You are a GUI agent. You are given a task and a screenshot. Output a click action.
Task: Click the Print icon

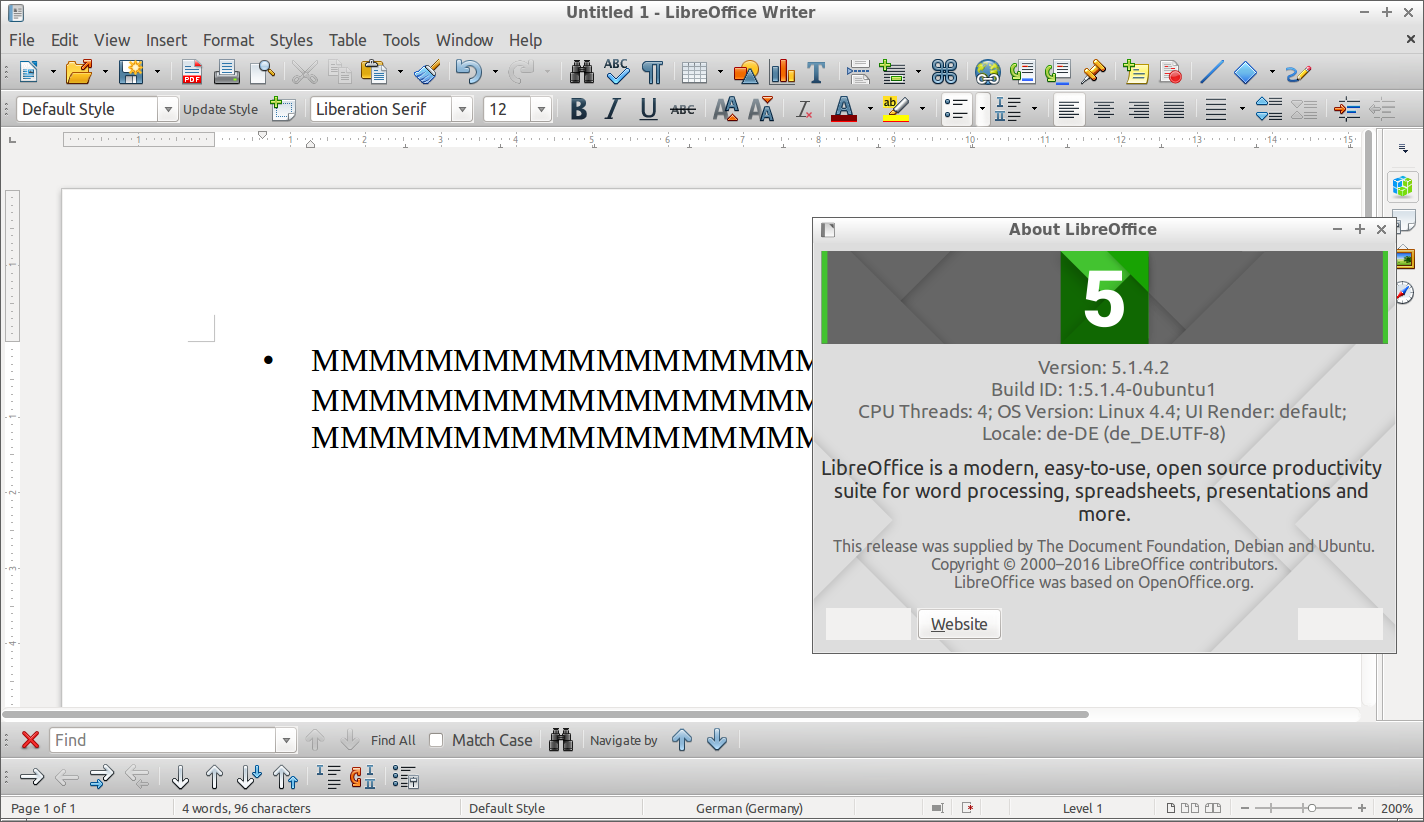pos(227,72)
